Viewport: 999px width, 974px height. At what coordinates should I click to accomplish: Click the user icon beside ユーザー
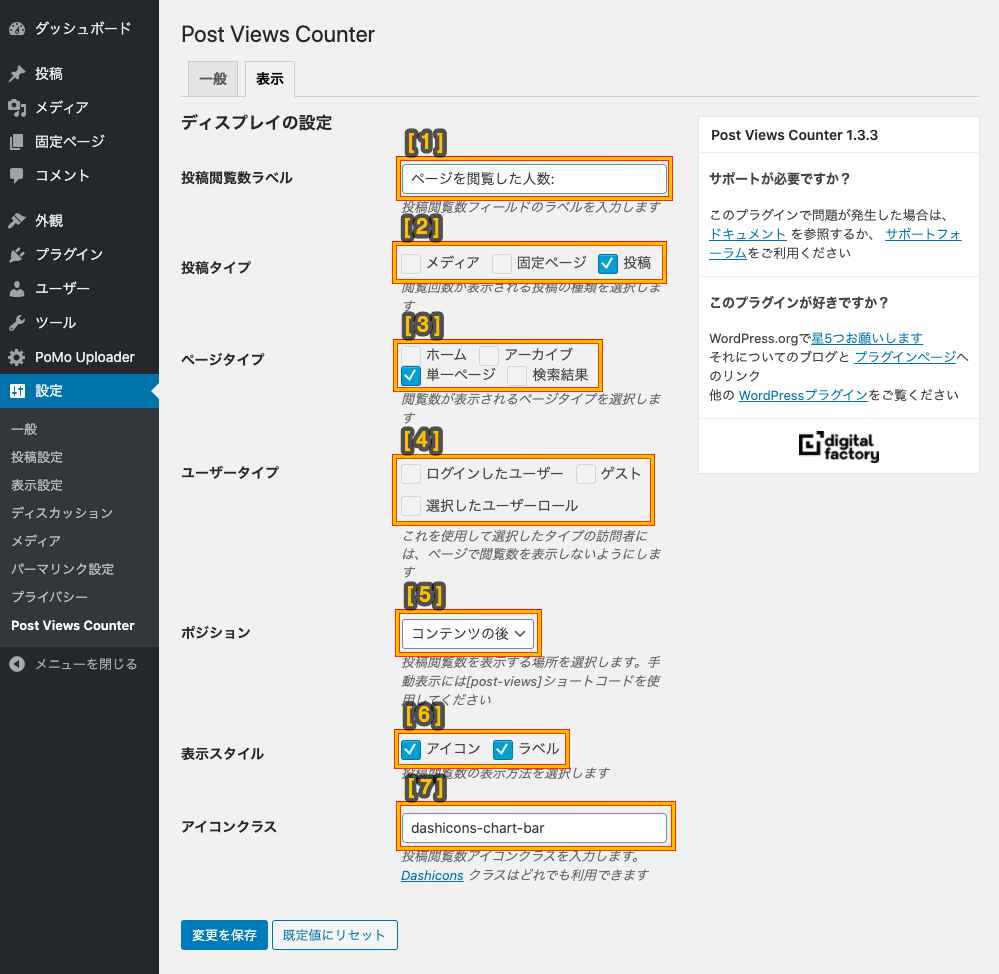pos(17,289)
